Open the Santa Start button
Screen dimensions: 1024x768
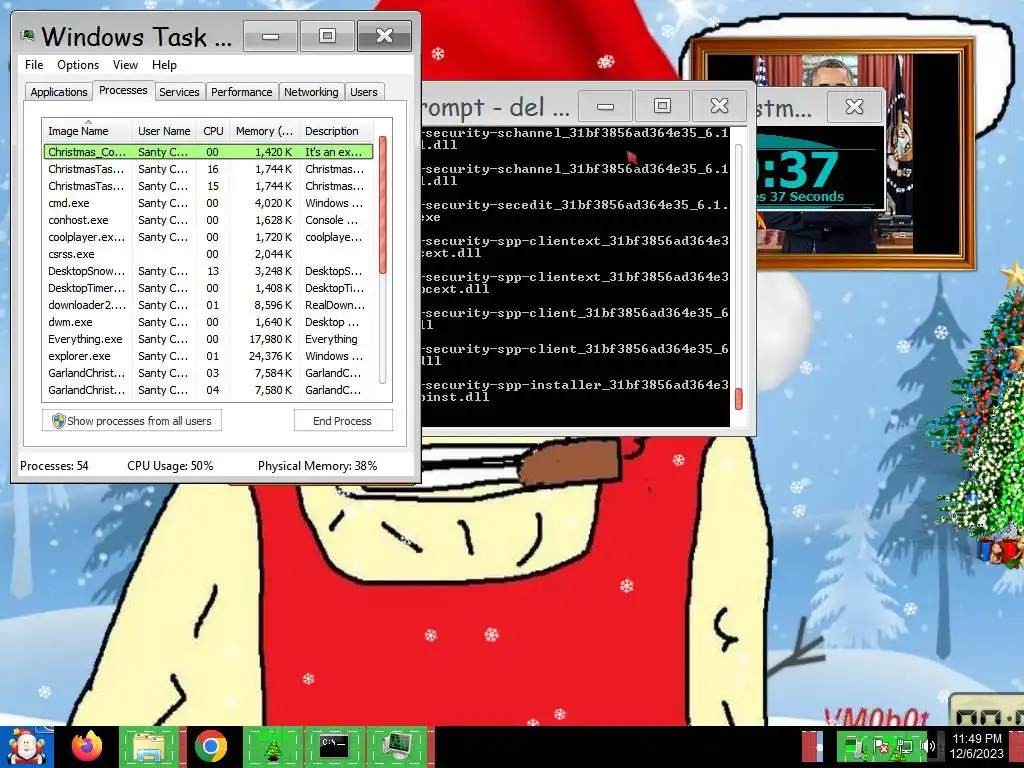click(x=27, y=746)
